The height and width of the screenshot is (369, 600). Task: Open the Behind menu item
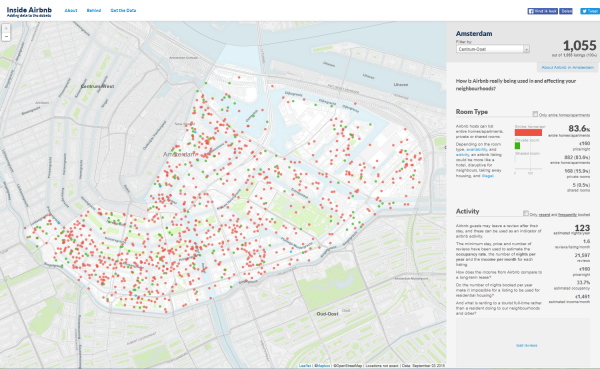94,10
